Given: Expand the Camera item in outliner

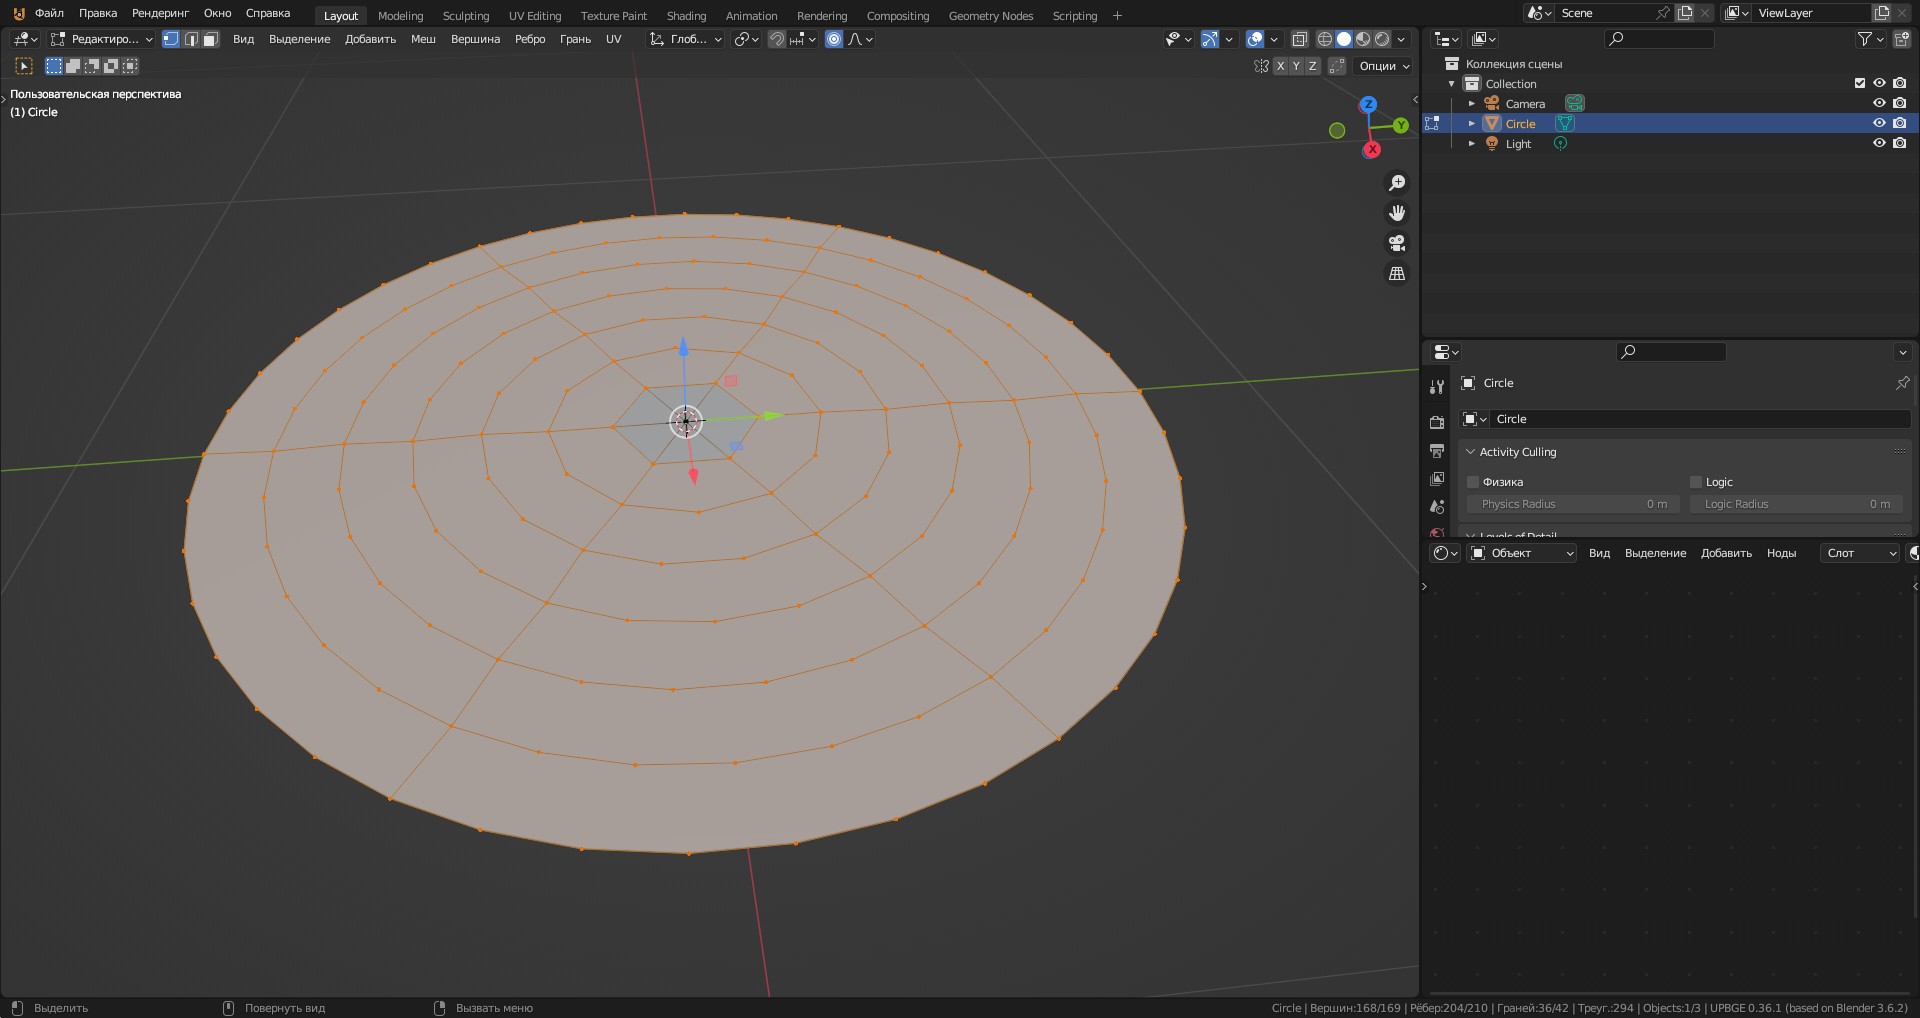Looking at the screenshot, I should point(1471,104).
